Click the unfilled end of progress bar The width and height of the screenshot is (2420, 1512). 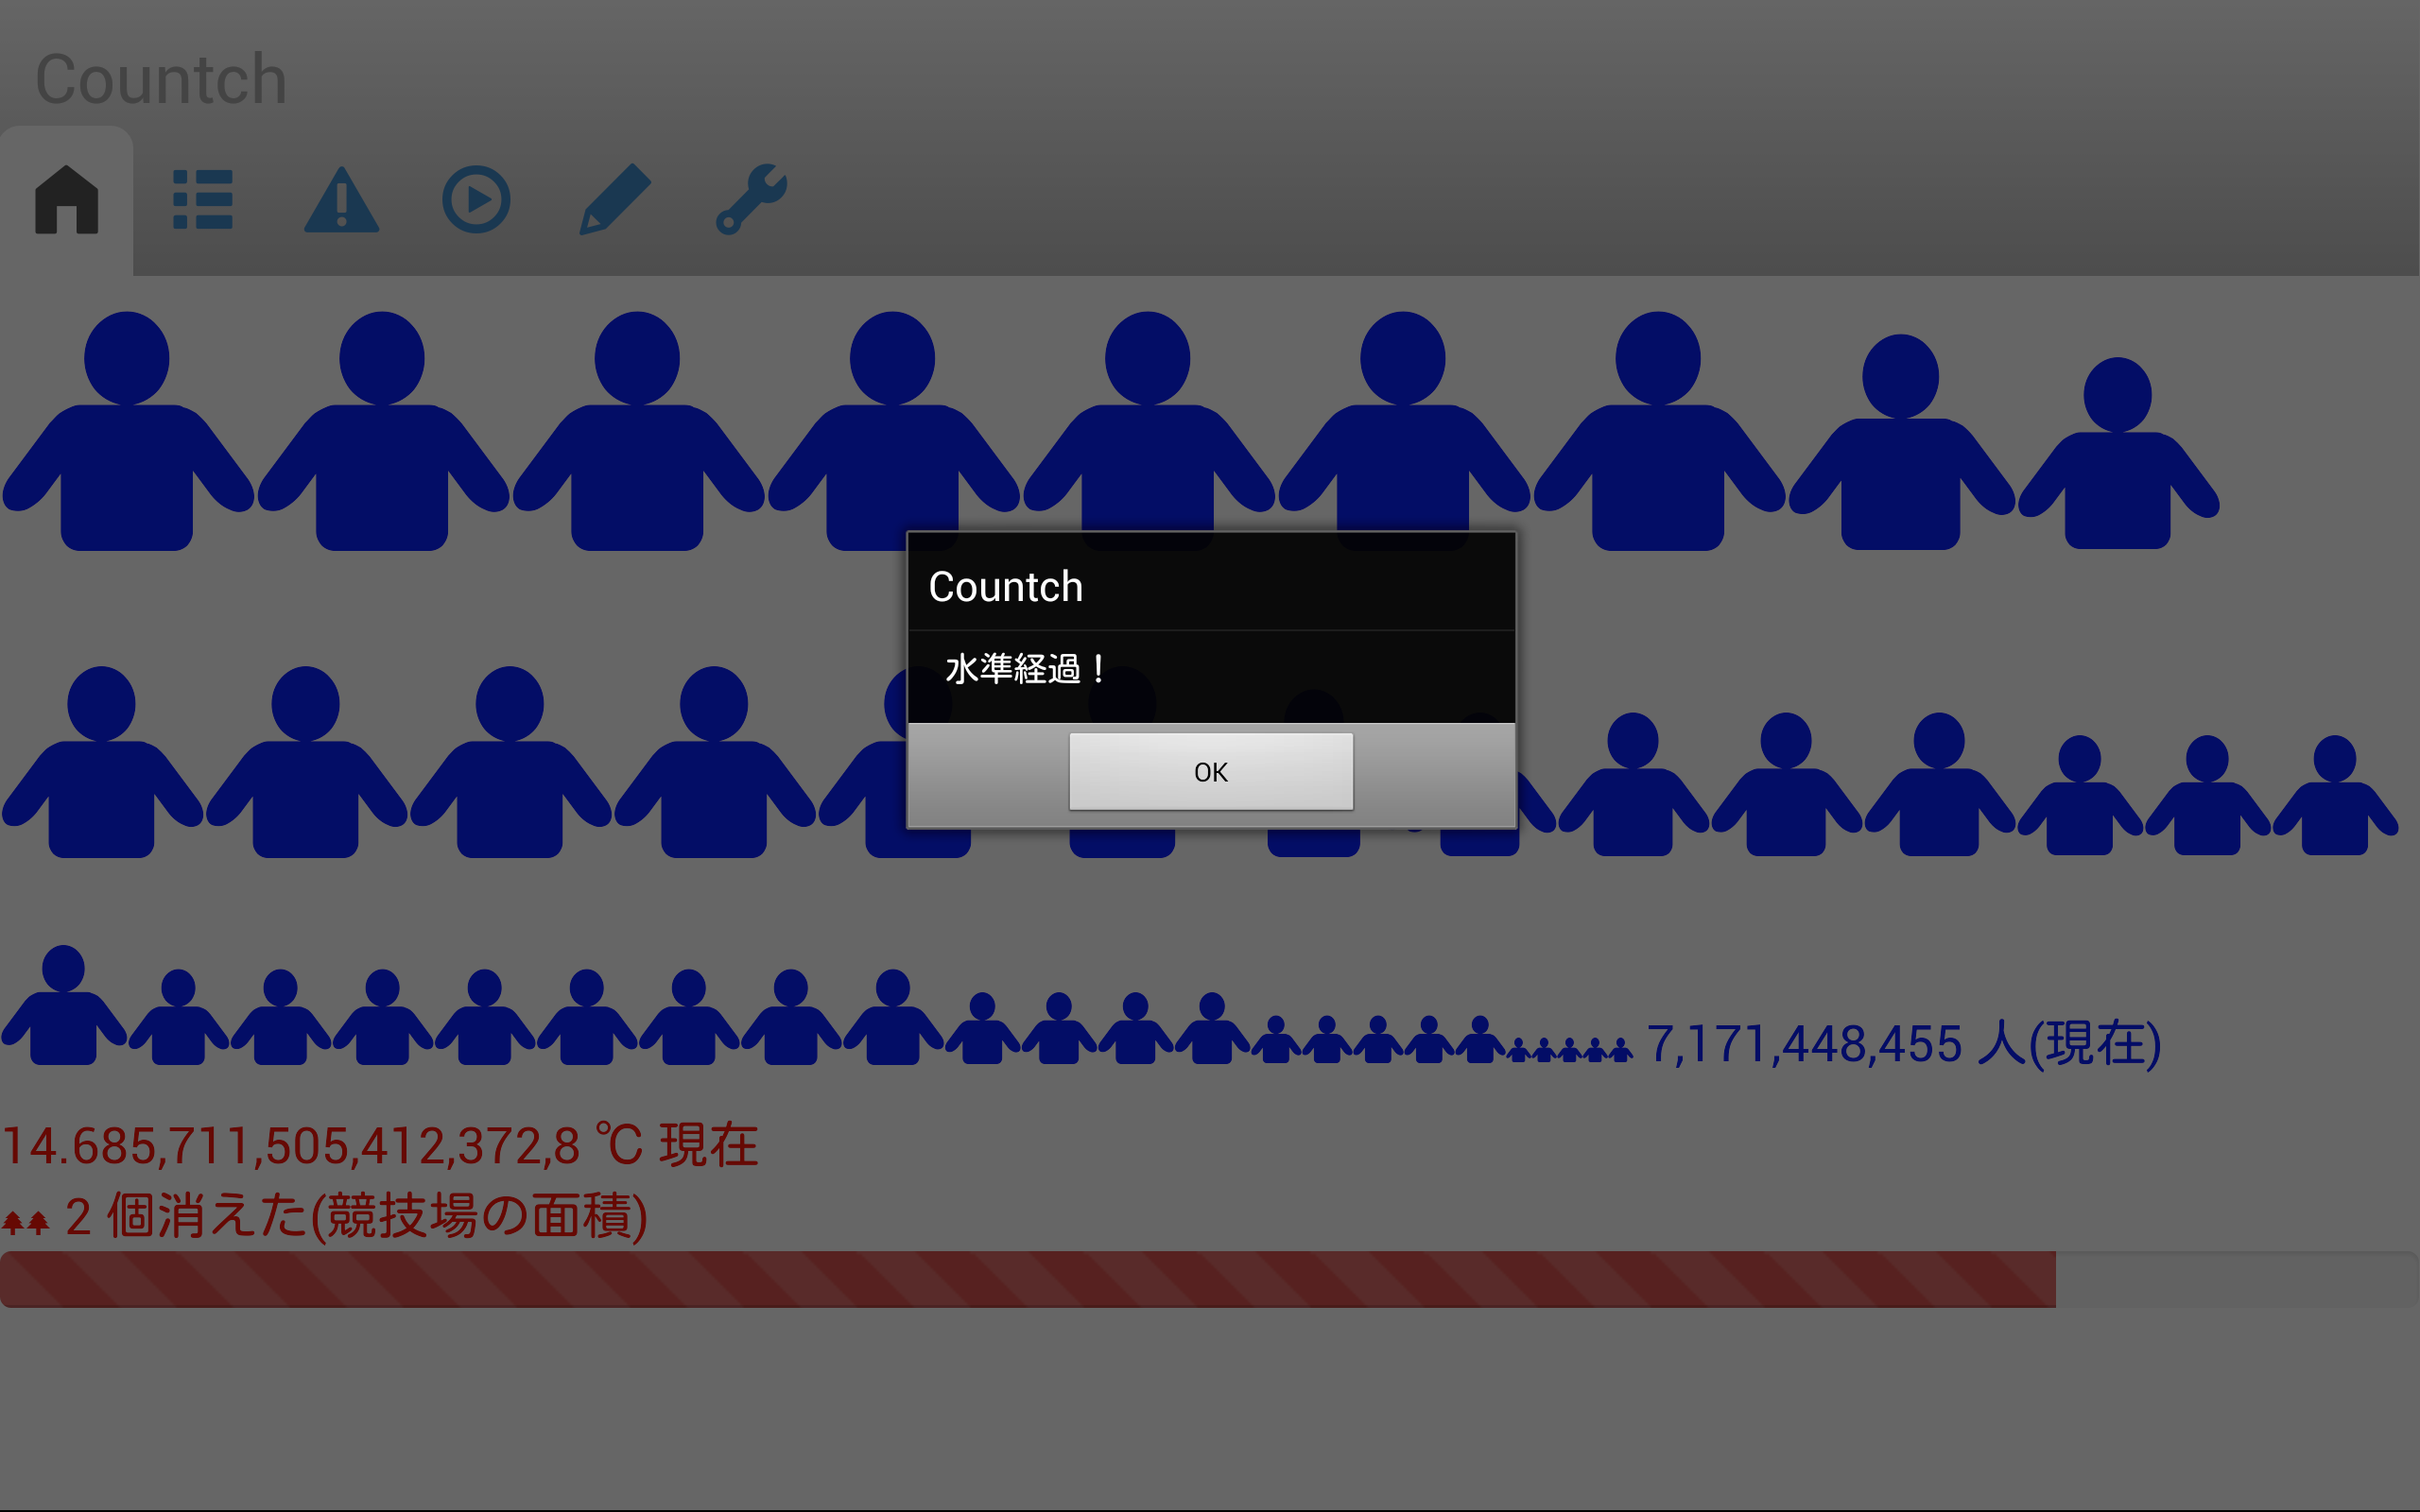pyautogui.click(x=2236, y=1279)
